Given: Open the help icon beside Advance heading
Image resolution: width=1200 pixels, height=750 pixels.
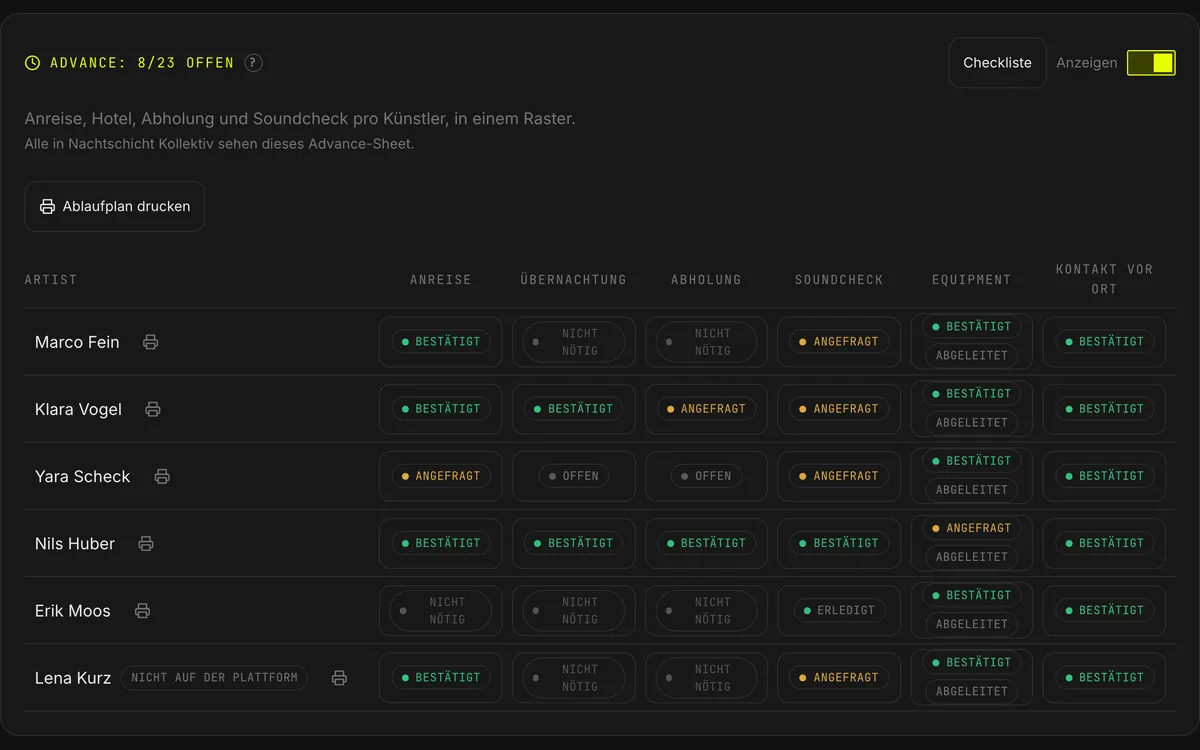Looking at the screenshot, I should [x=254, y=63].
